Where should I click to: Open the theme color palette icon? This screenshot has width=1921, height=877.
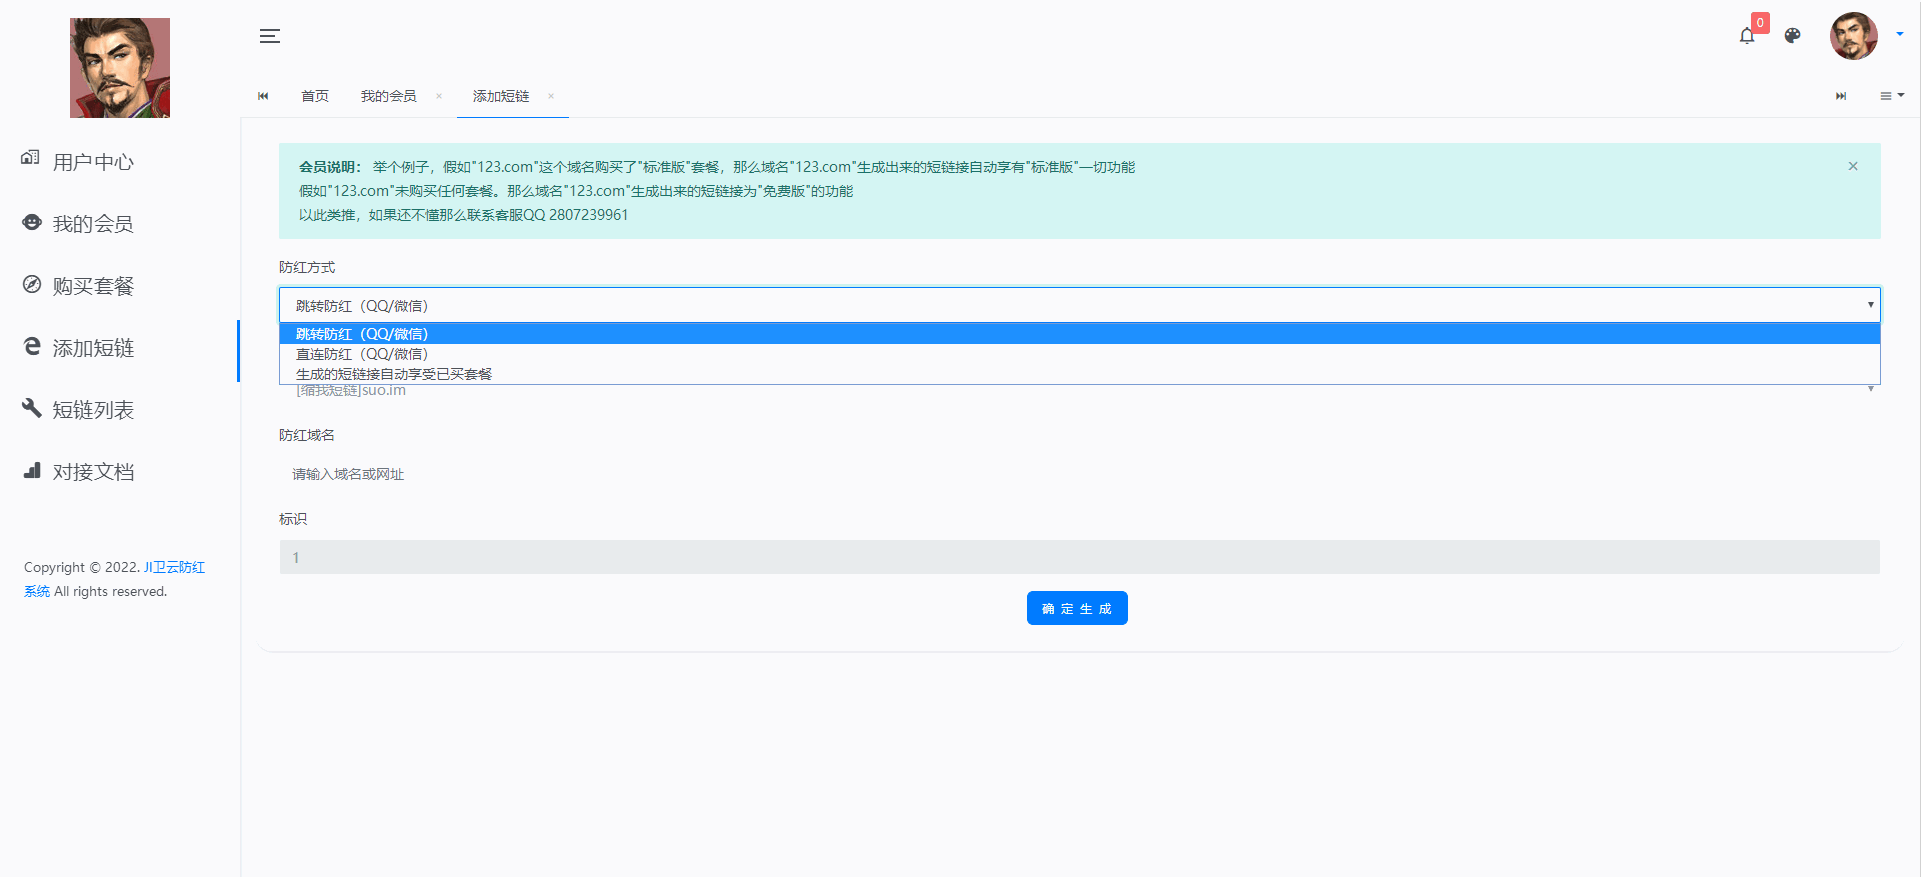[1792, 36]
